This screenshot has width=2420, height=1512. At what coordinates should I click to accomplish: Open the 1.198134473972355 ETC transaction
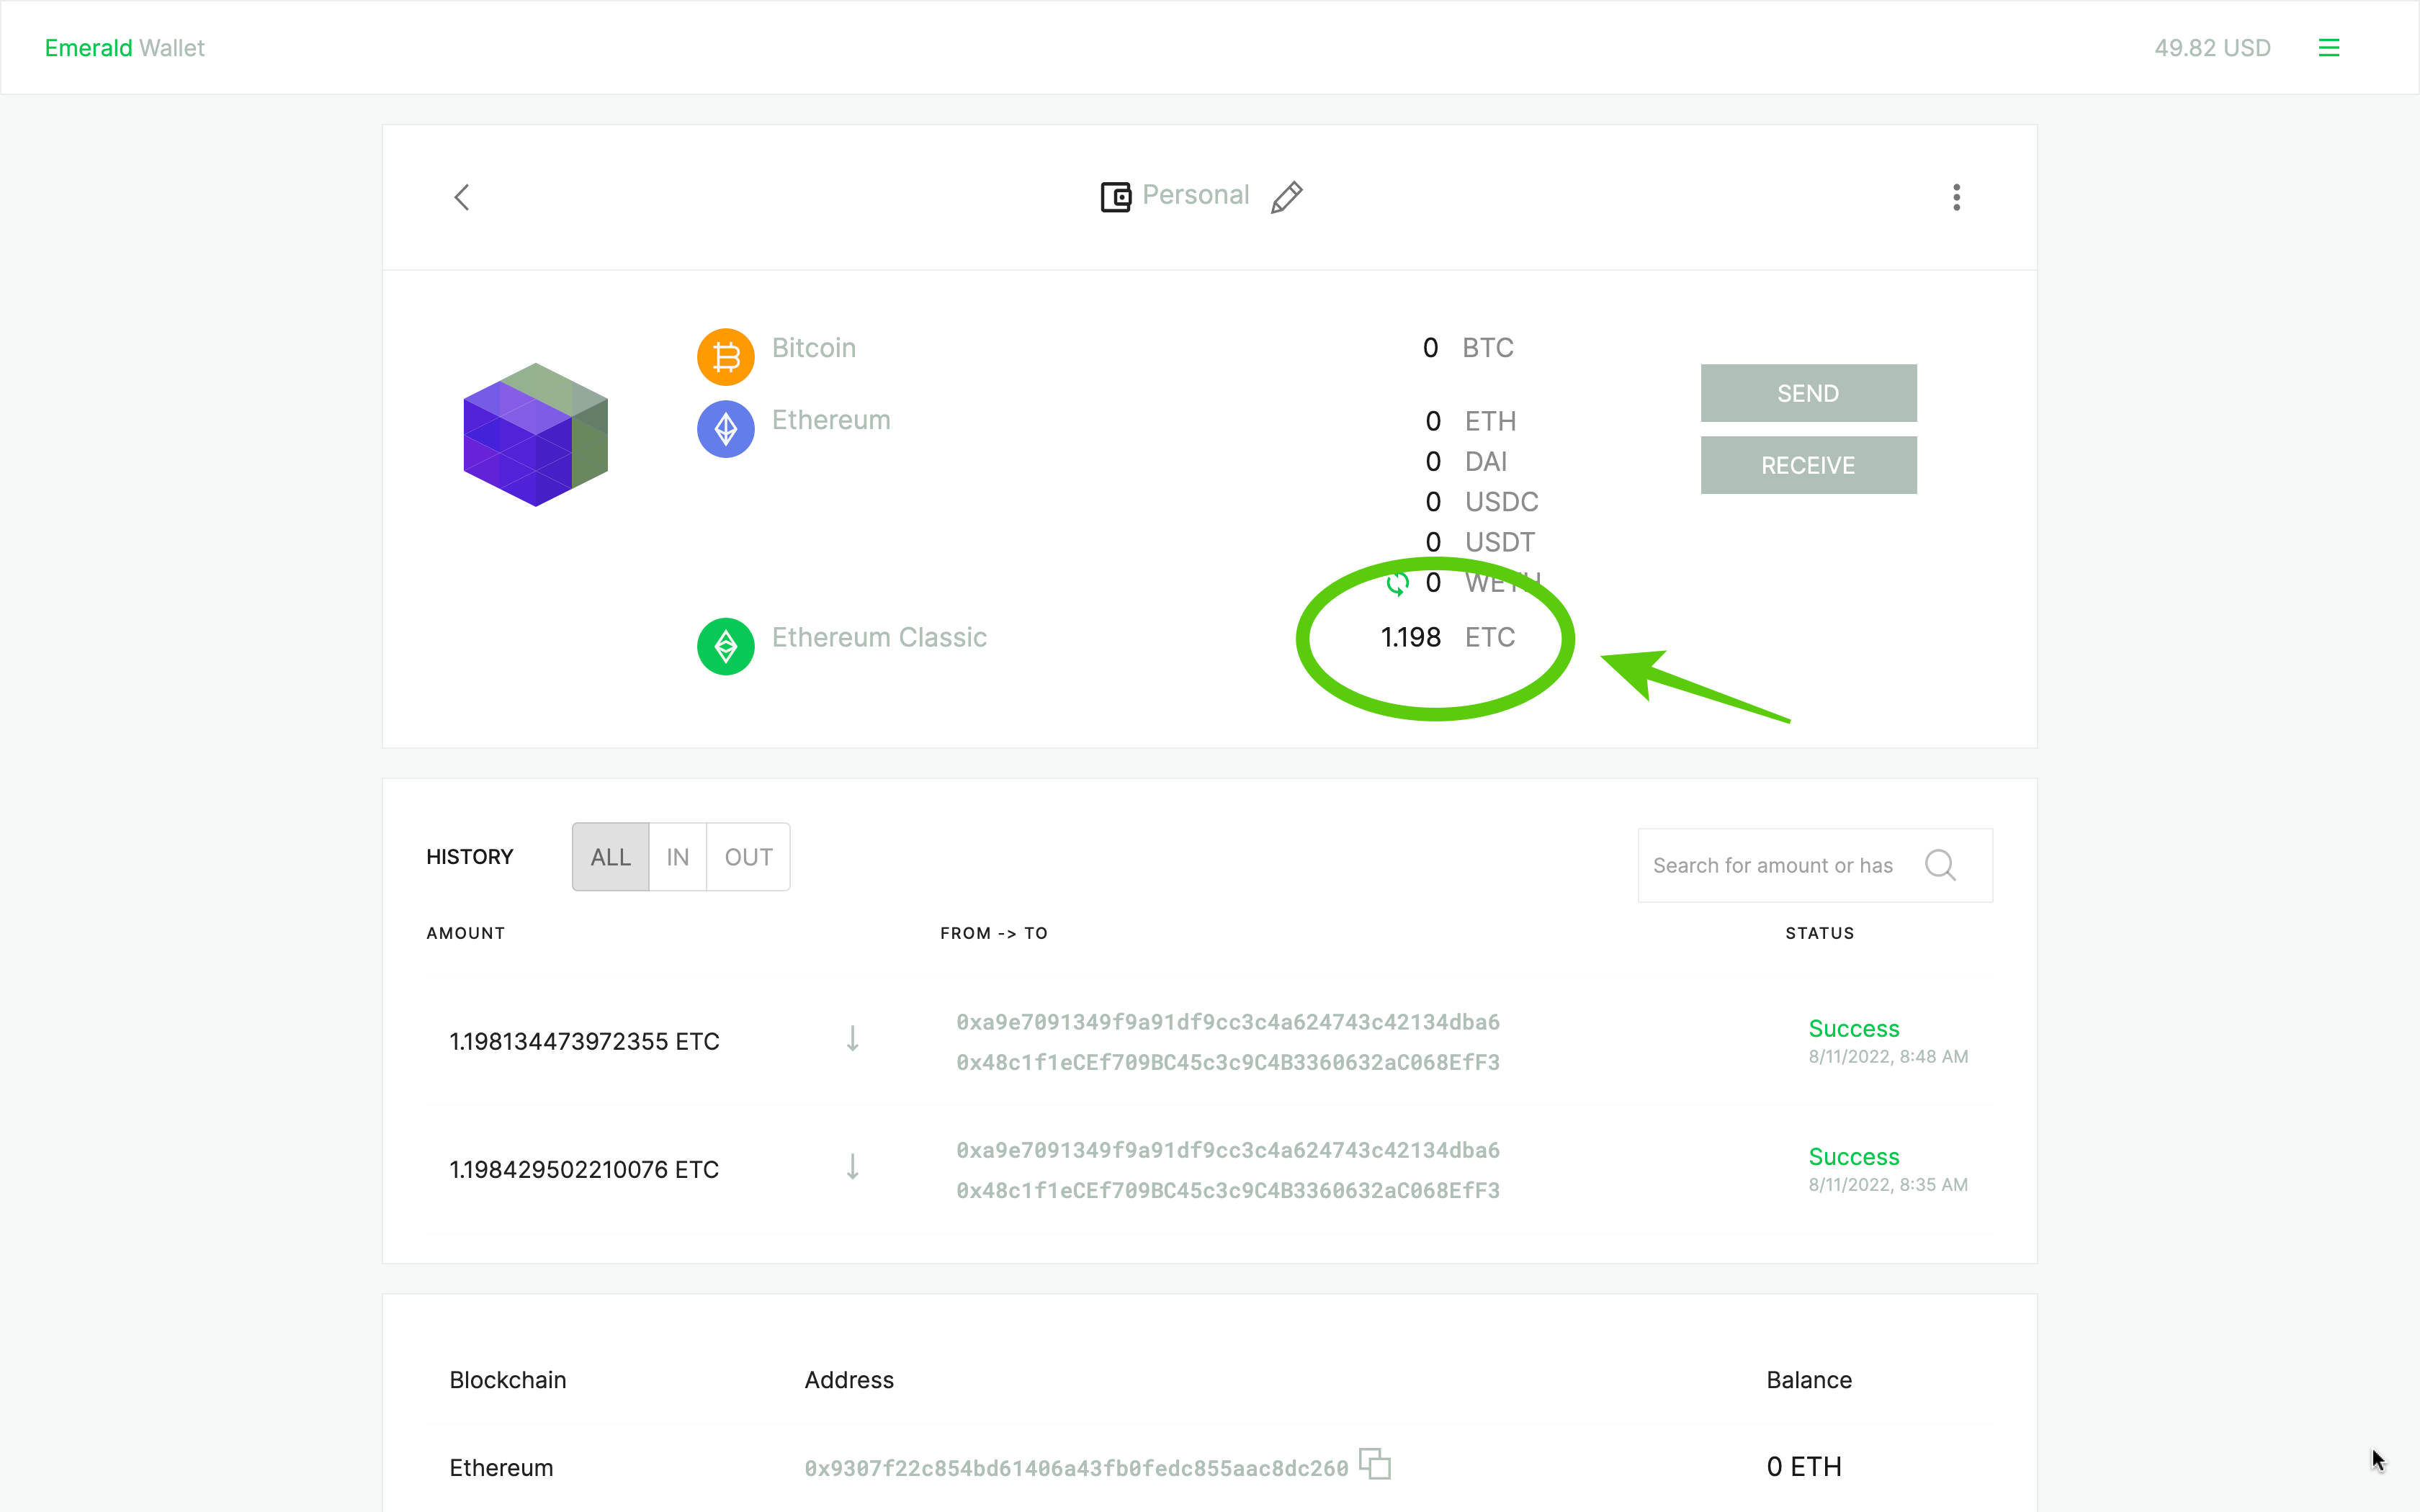[584, 1041]
